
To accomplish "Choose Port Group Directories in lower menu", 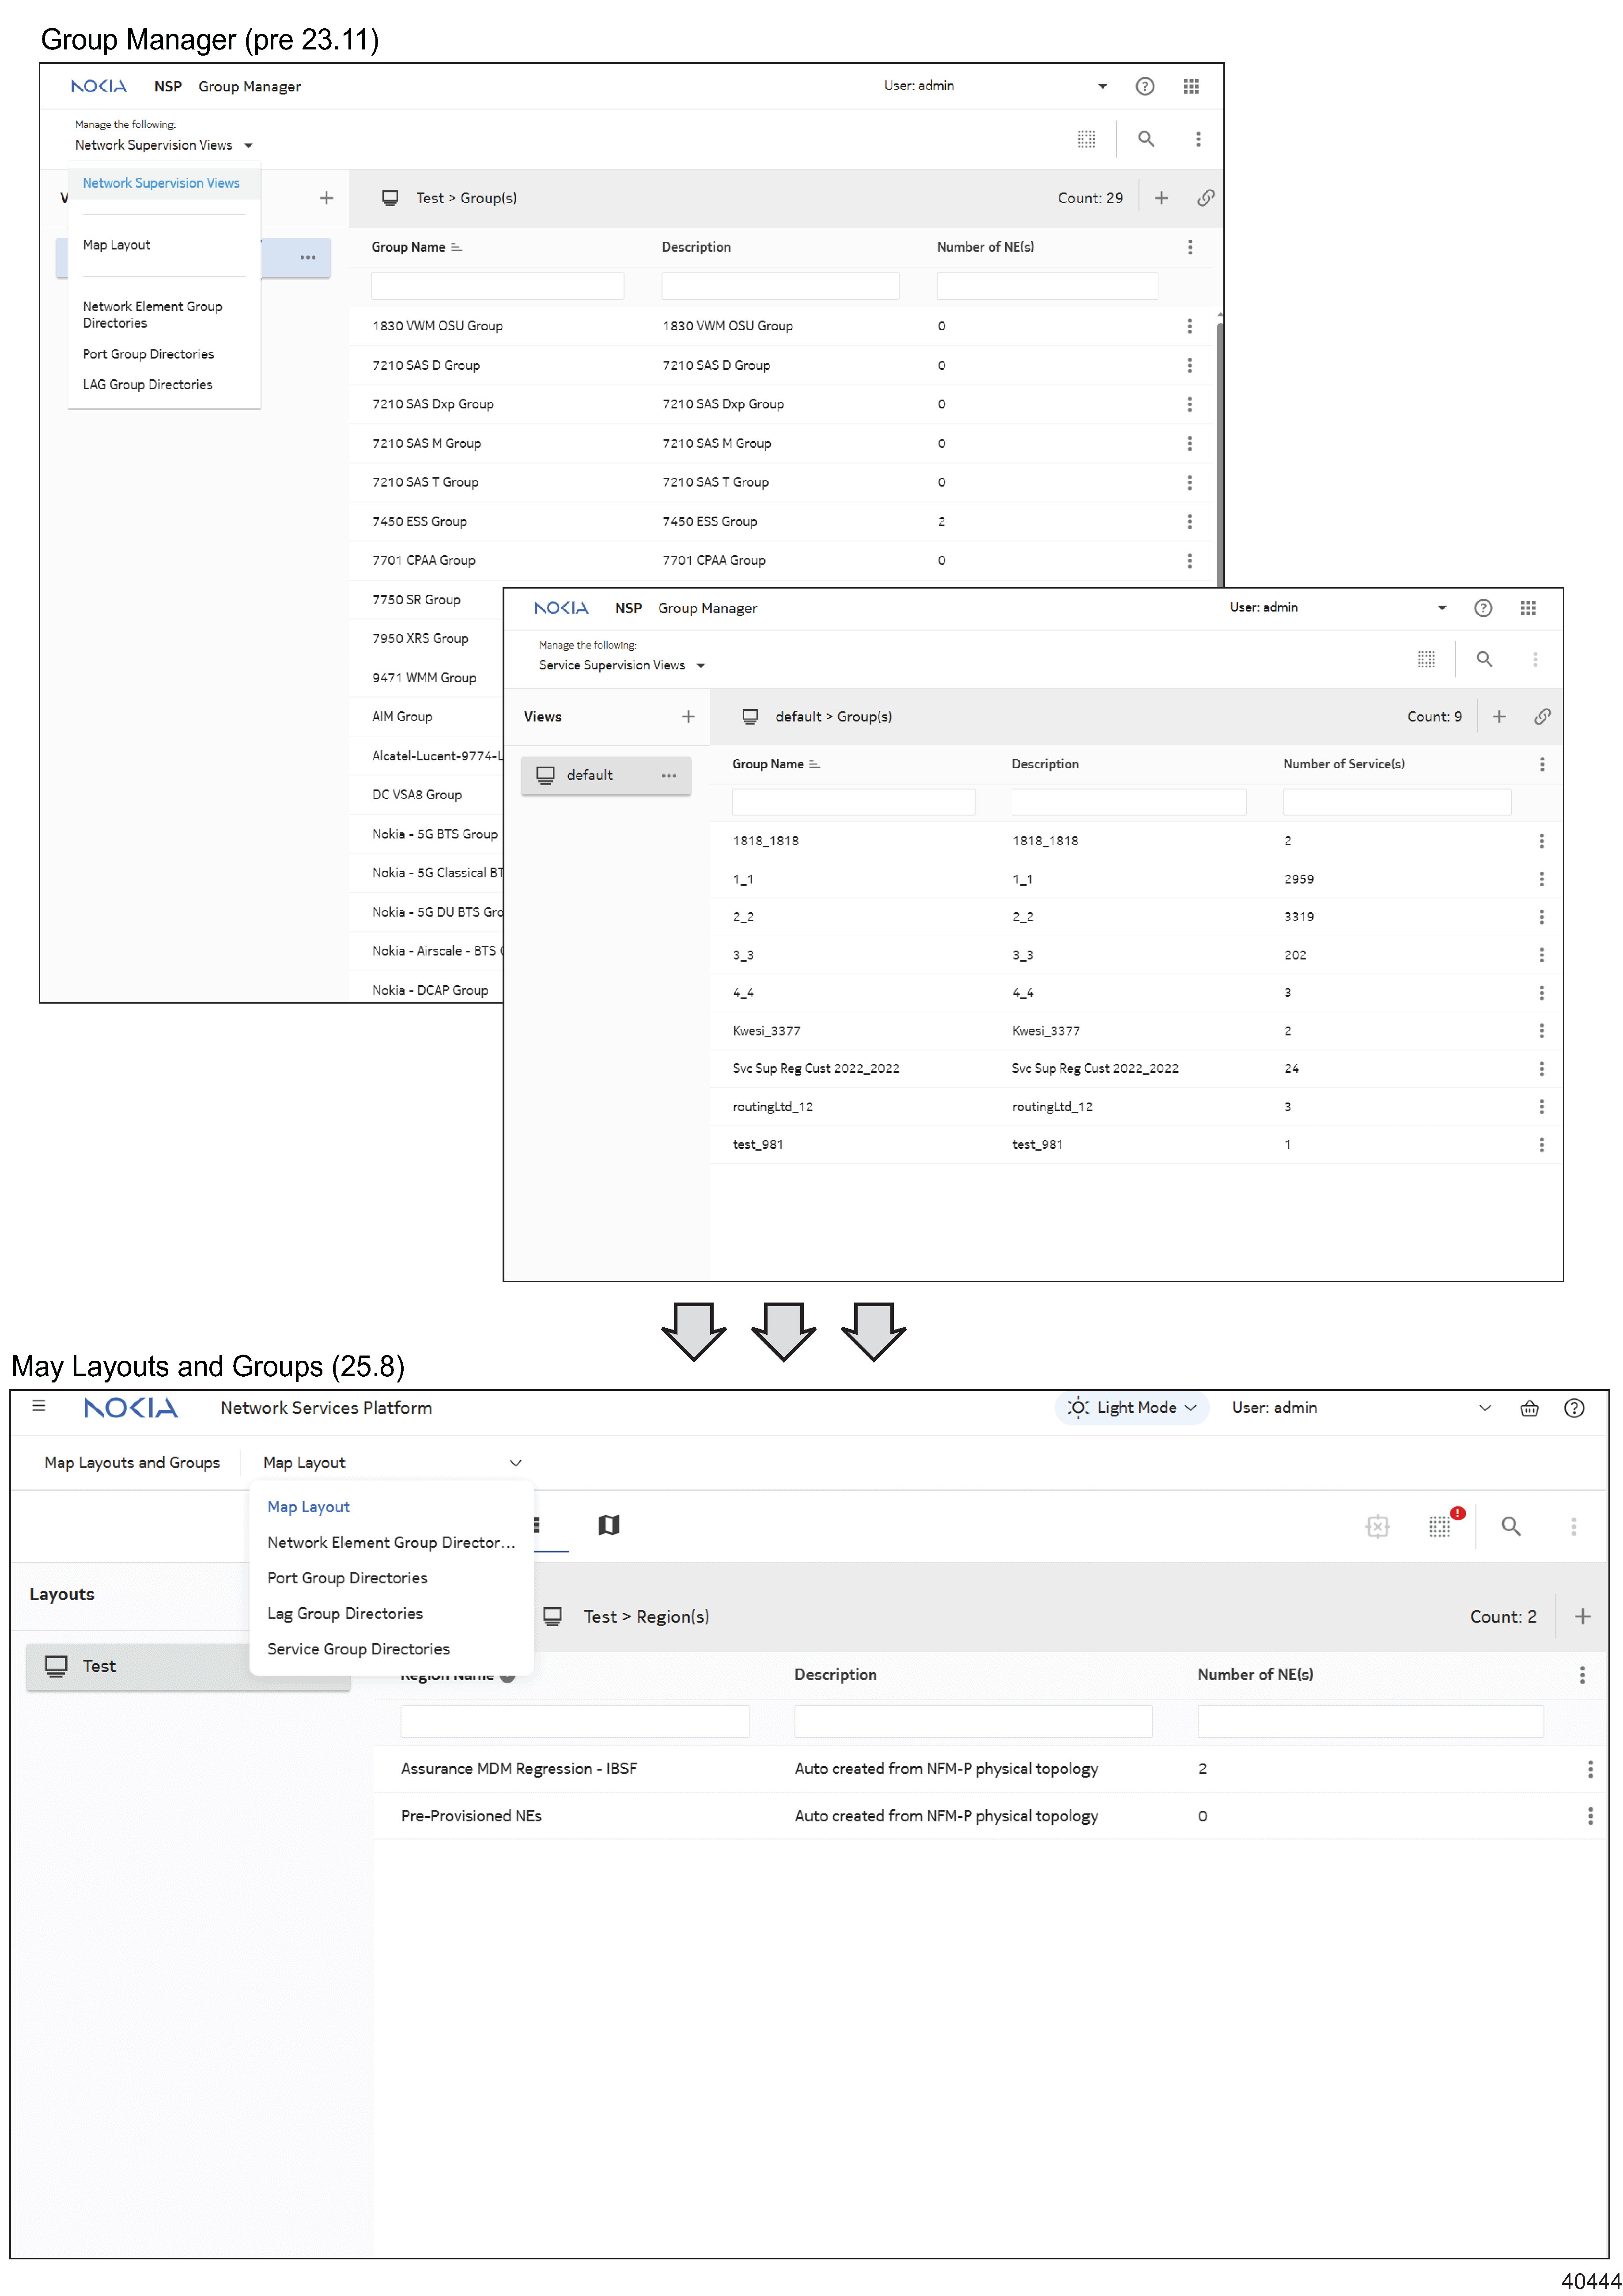I will coord(347,1578).
